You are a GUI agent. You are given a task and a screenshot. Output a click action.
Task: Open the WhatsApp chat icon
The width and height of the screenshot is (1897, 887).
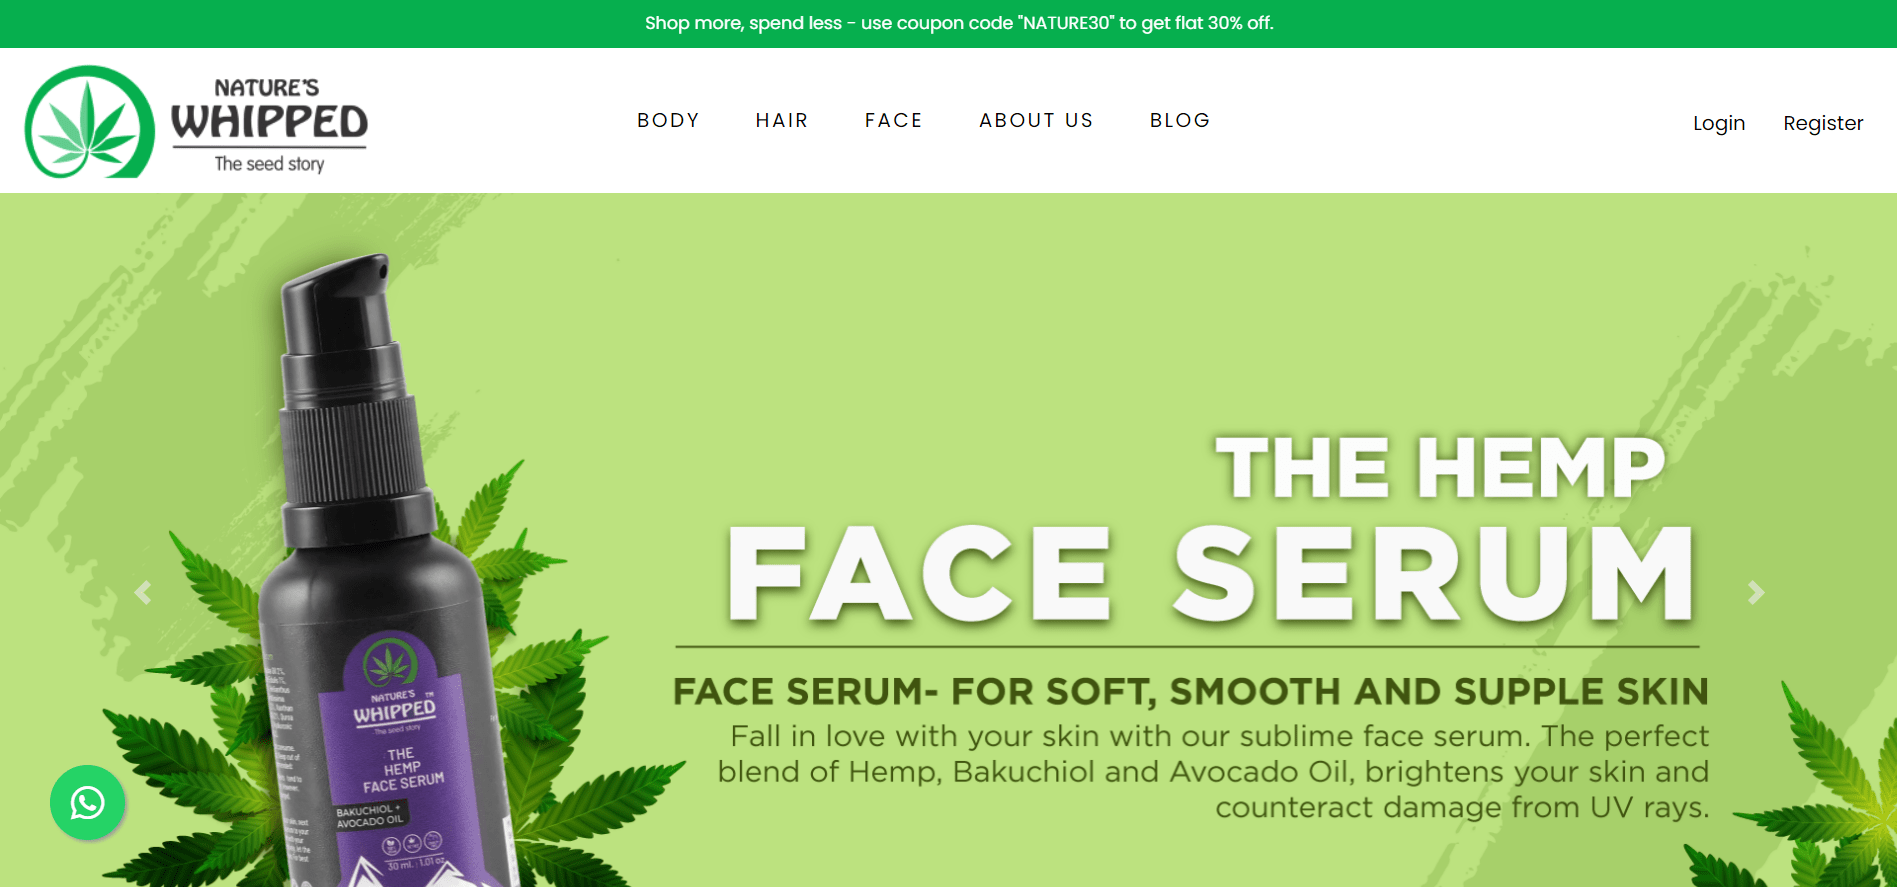[x=87, y=802]
